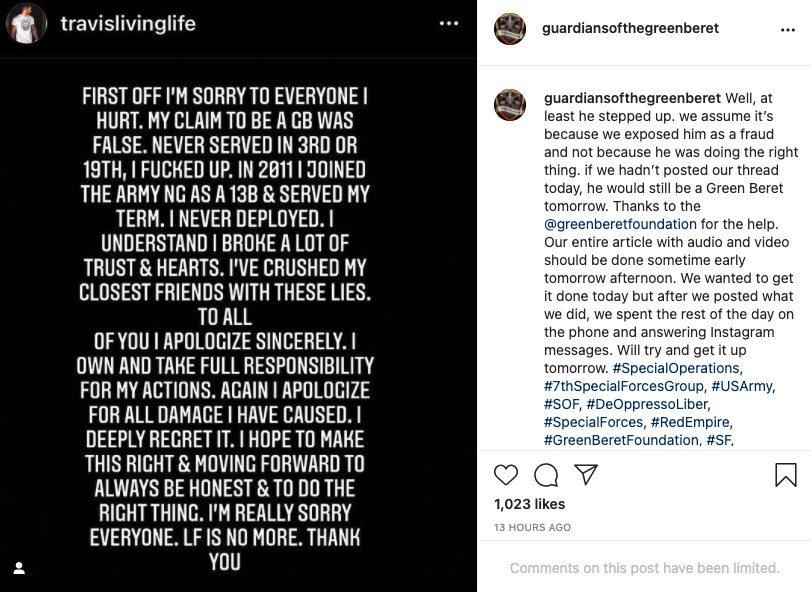Screen dimensions: 811x592
Task: Follow the @greenberetfoundation mention
Action: (x=620, y=224)
